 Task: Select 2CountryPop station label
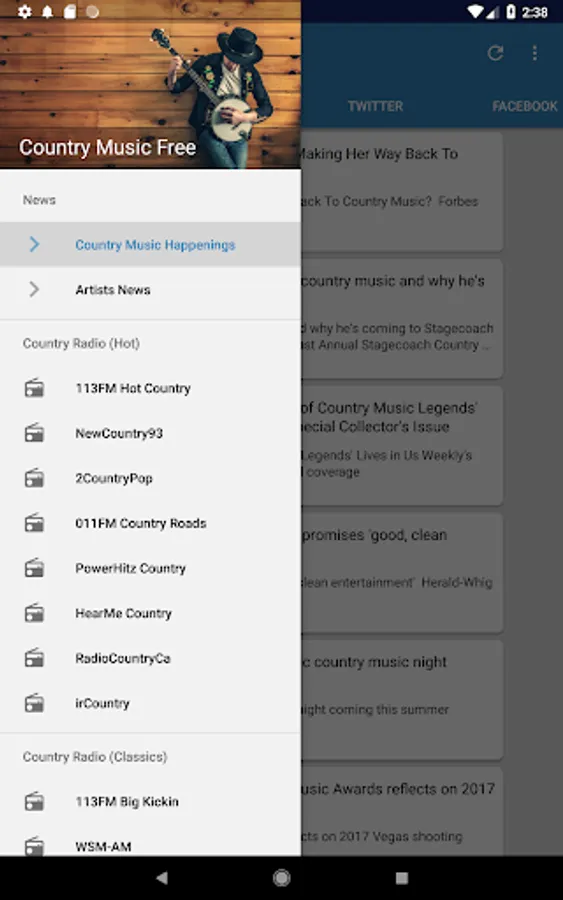pos(114,479)
